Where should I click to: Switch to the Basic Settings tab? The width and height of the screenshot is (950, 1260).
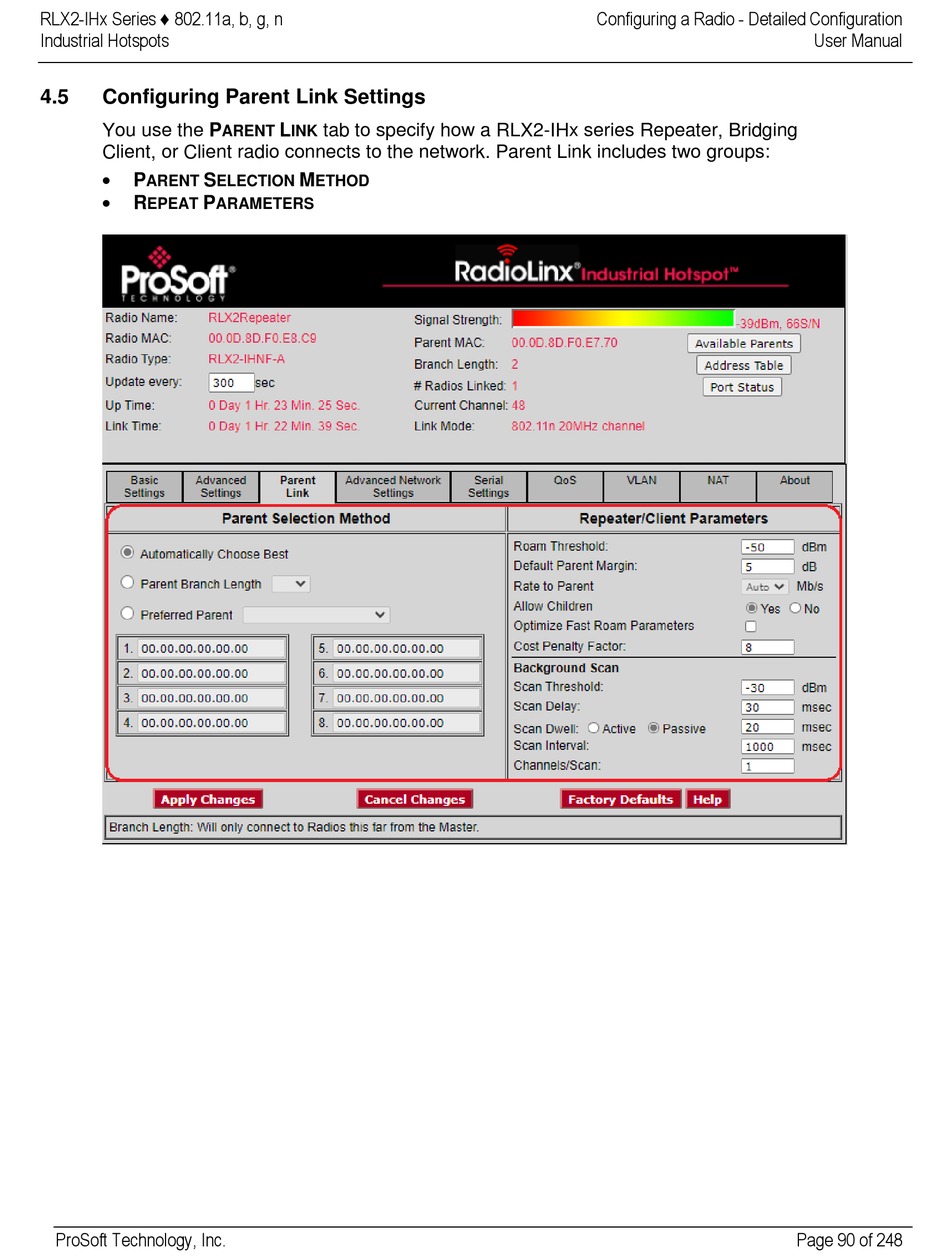[x=144, y=487]
